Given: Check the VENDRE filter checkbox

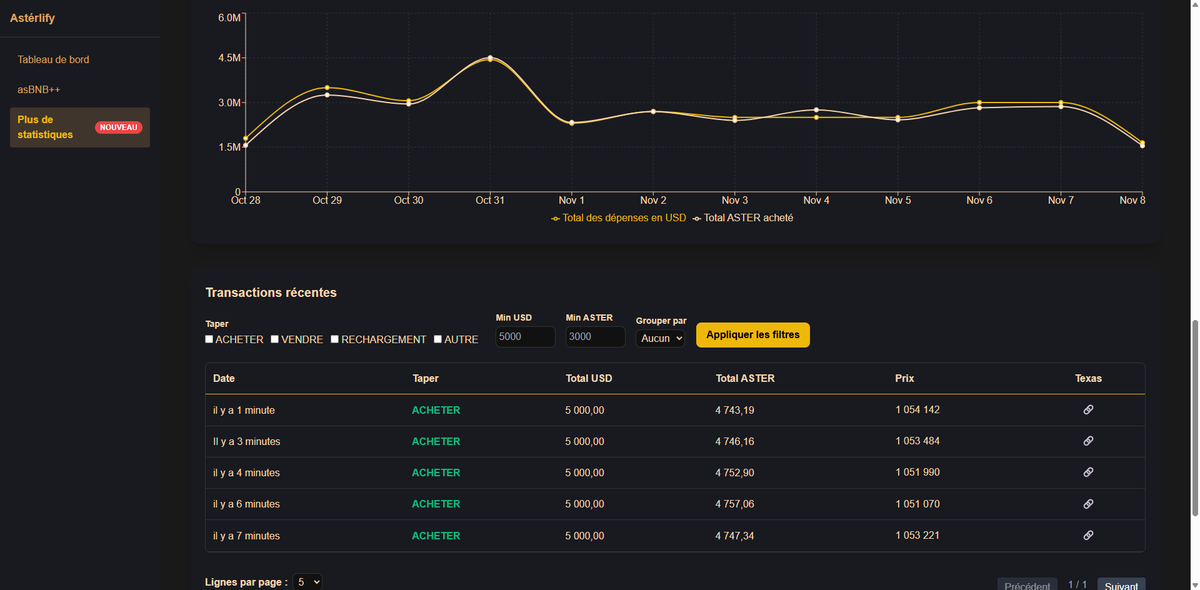Looking at the screenshot, I should (x=275, y=339).
